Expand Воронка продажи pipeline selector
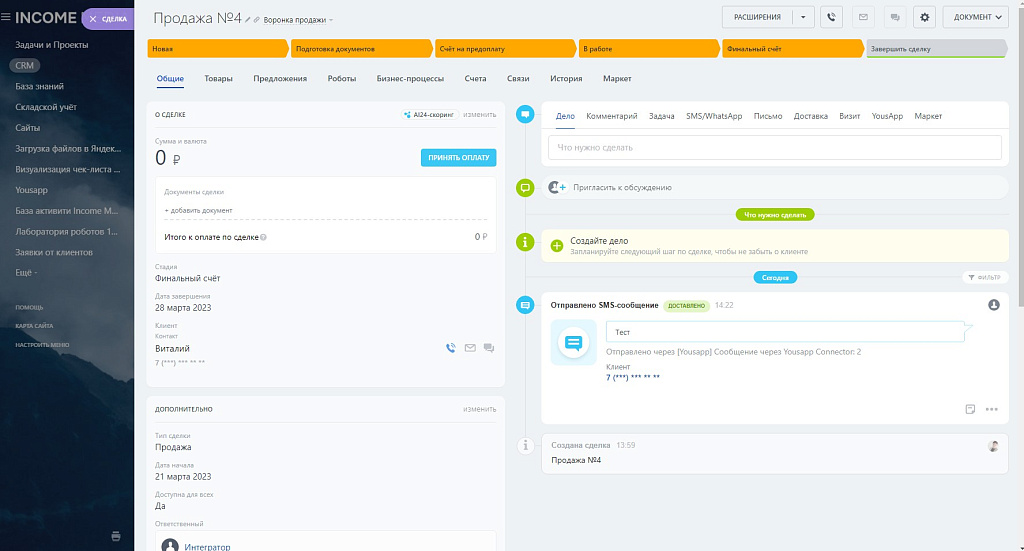 (x=298, y=20)
